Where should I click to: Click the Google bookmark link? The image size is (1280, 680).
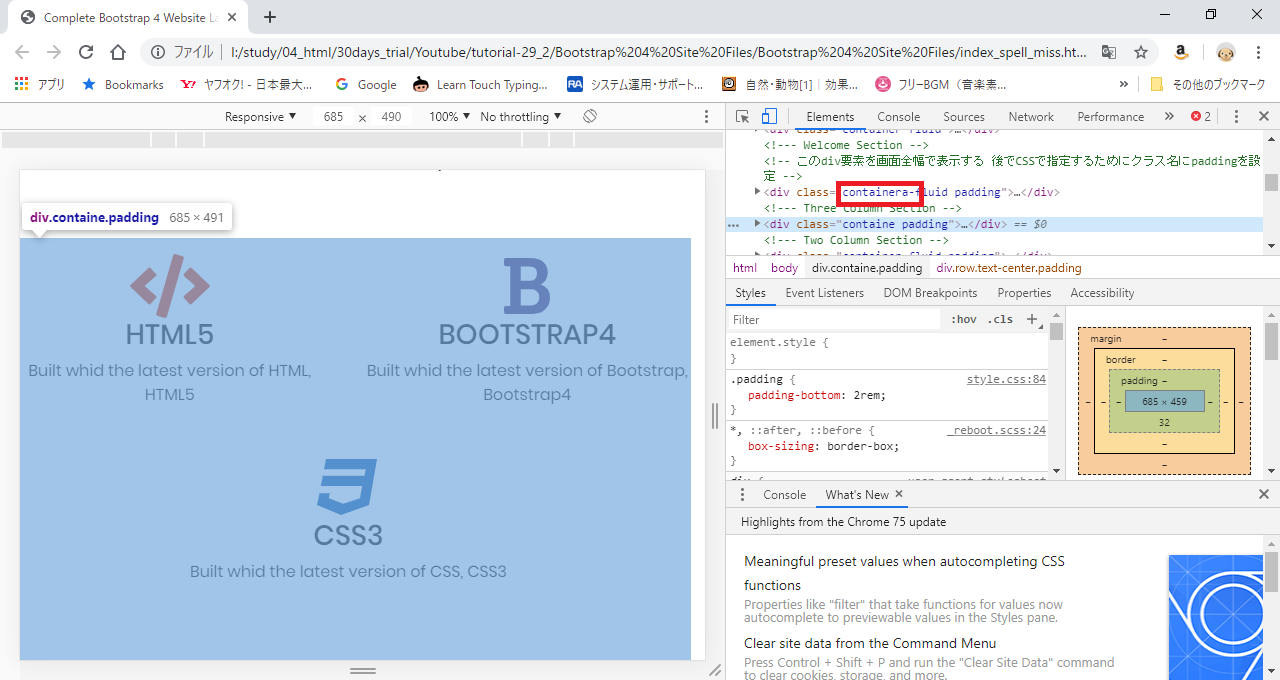pyautogui.click(x=366, y=85)
